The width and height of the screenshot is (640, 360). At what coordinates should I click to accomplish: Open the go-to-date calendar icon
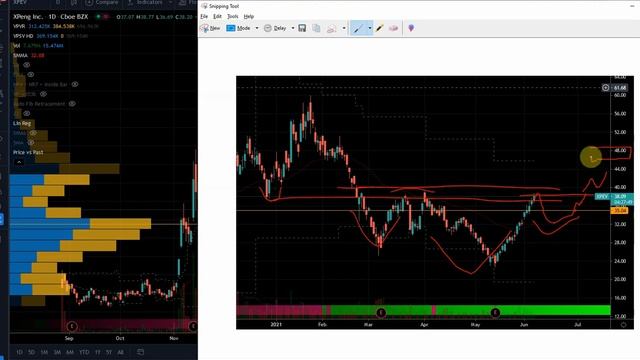point(140,352)
